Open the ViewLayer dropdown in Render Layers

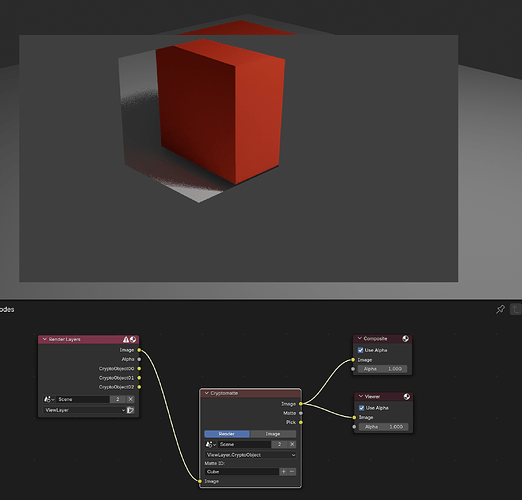(x=85, y=410)
